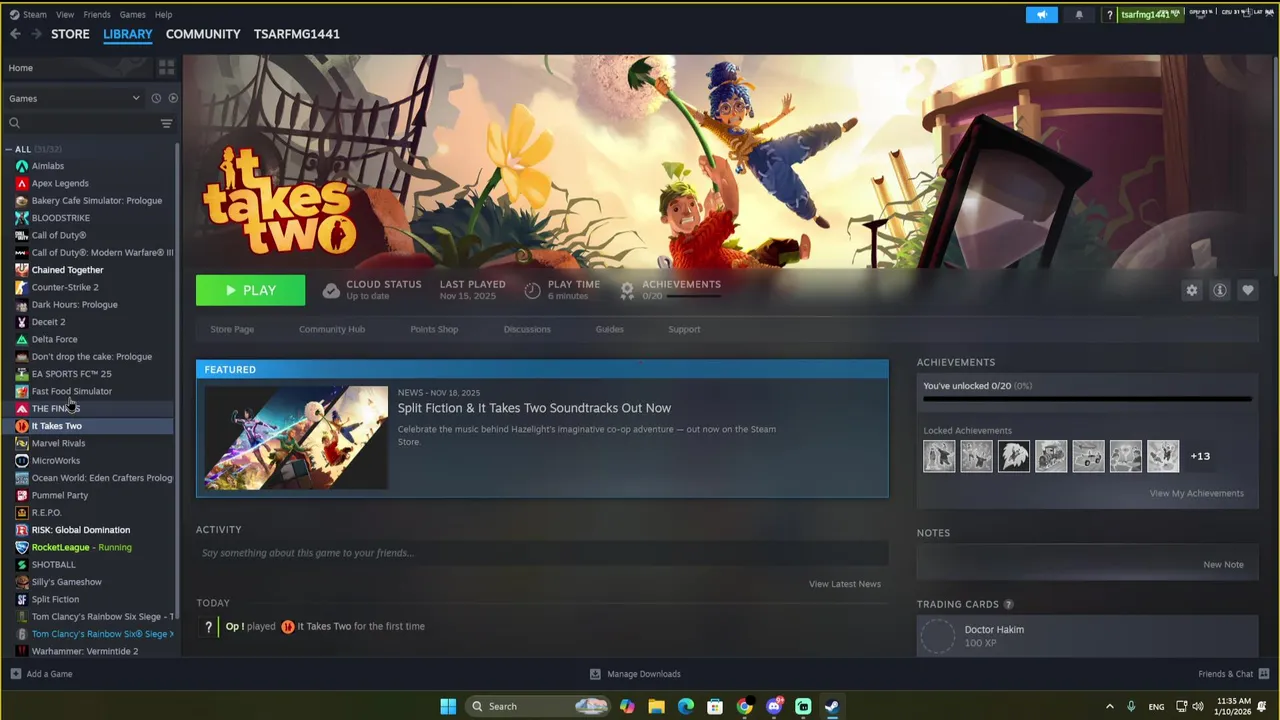The image size is (1280, 720).
Task: Click green PLAY button
Action: coord(250,290)
